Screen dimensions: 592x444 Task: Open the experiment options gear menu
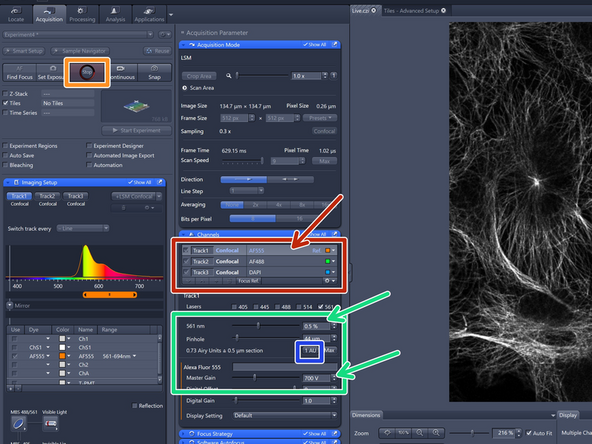pos(164,34)
